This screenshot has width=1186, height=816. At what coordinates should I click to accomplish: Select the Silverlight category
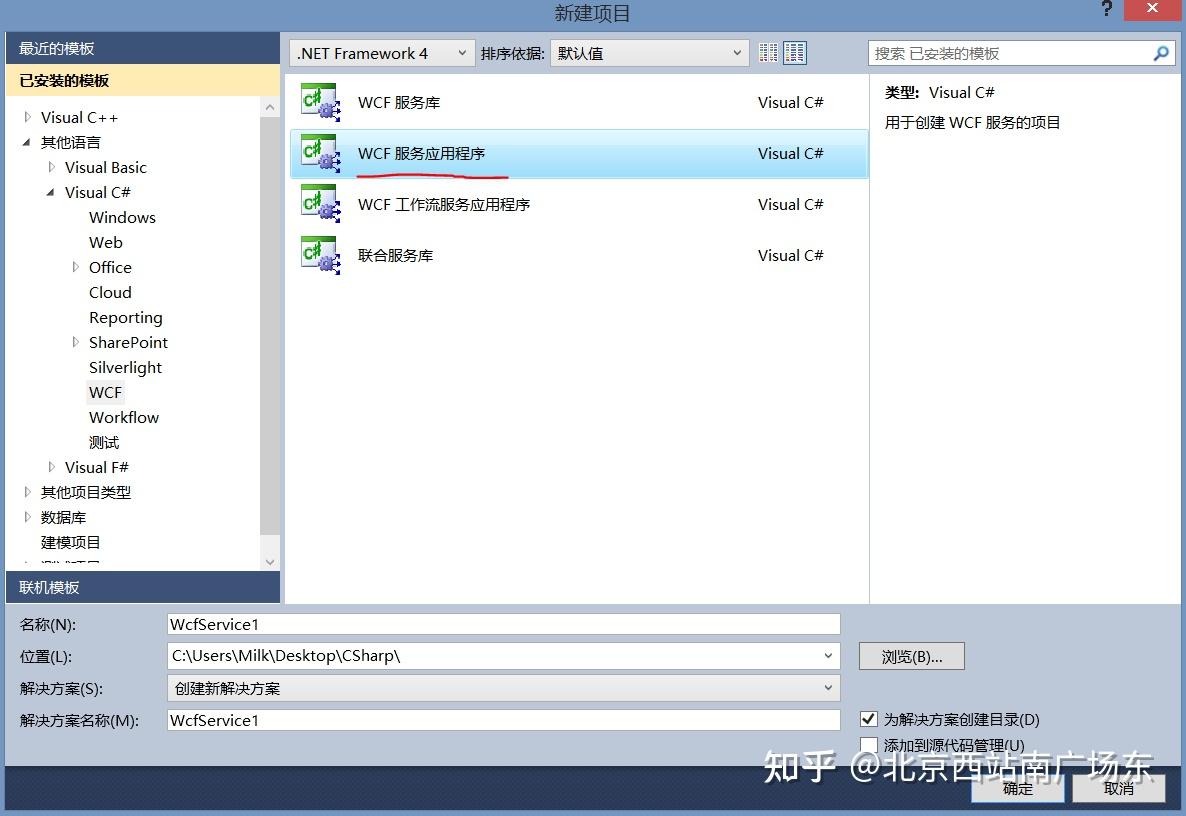click(x=126, y=368)
